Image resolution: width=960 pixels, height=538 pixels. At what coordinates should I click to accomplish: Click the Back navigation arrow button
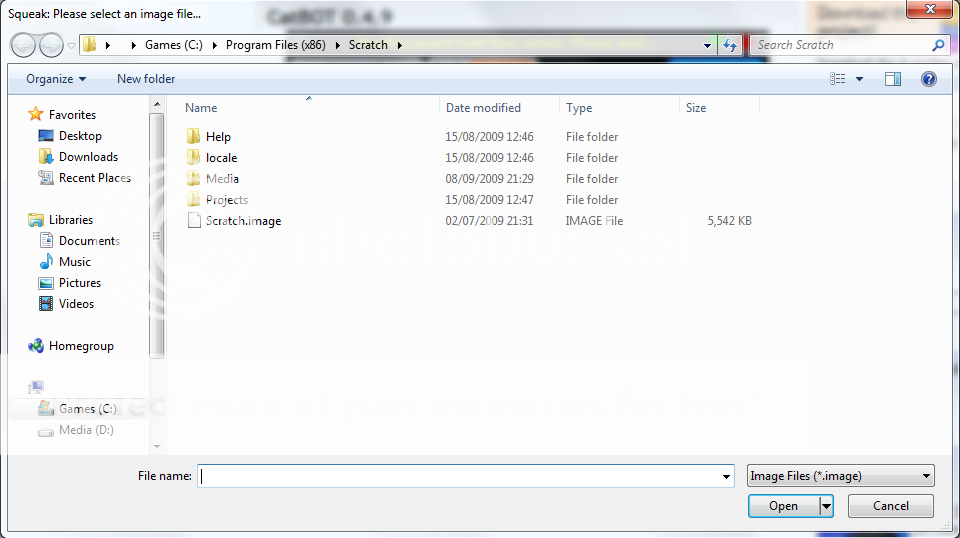click(x=24, y=45)
